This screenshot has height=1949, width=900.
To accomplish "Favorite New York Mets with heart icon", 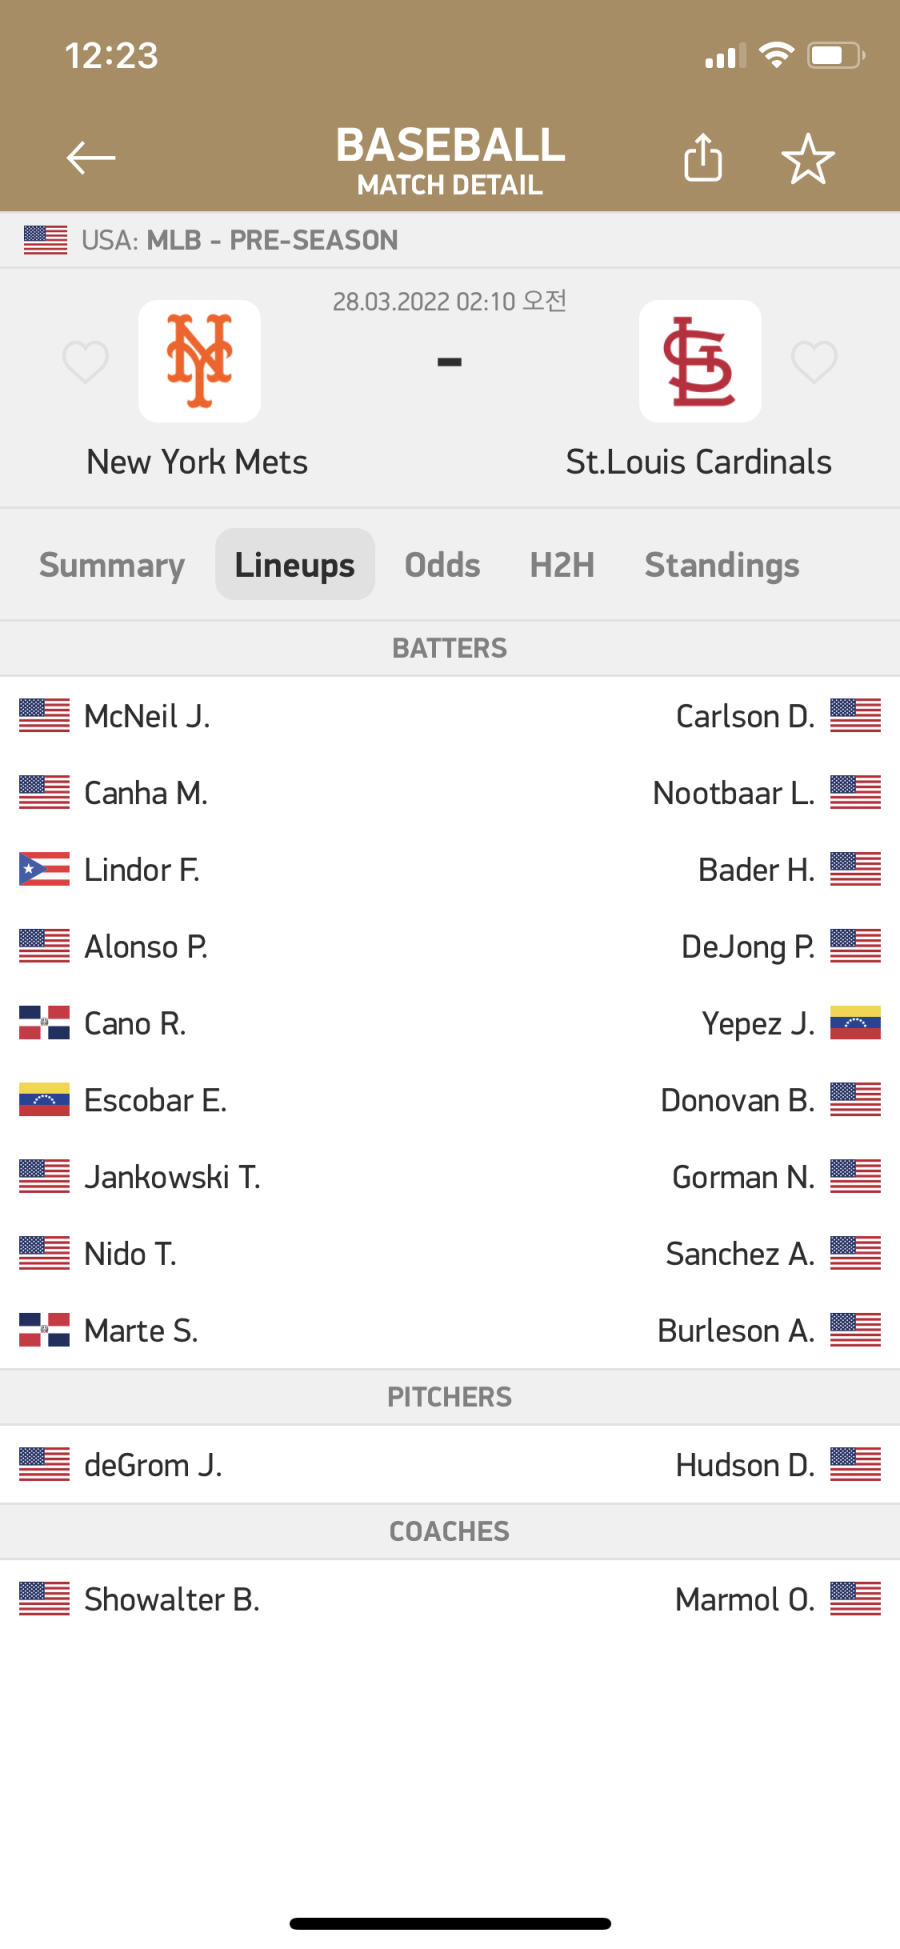I will pyautogui.click(x=85, y=362).
